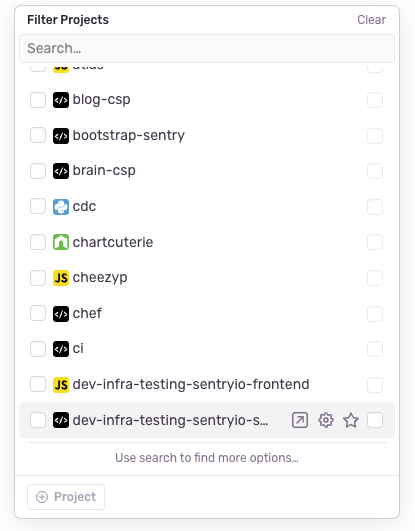415x531 pixels.
Task: Clear the project filter selection
Action: (371, 20)
